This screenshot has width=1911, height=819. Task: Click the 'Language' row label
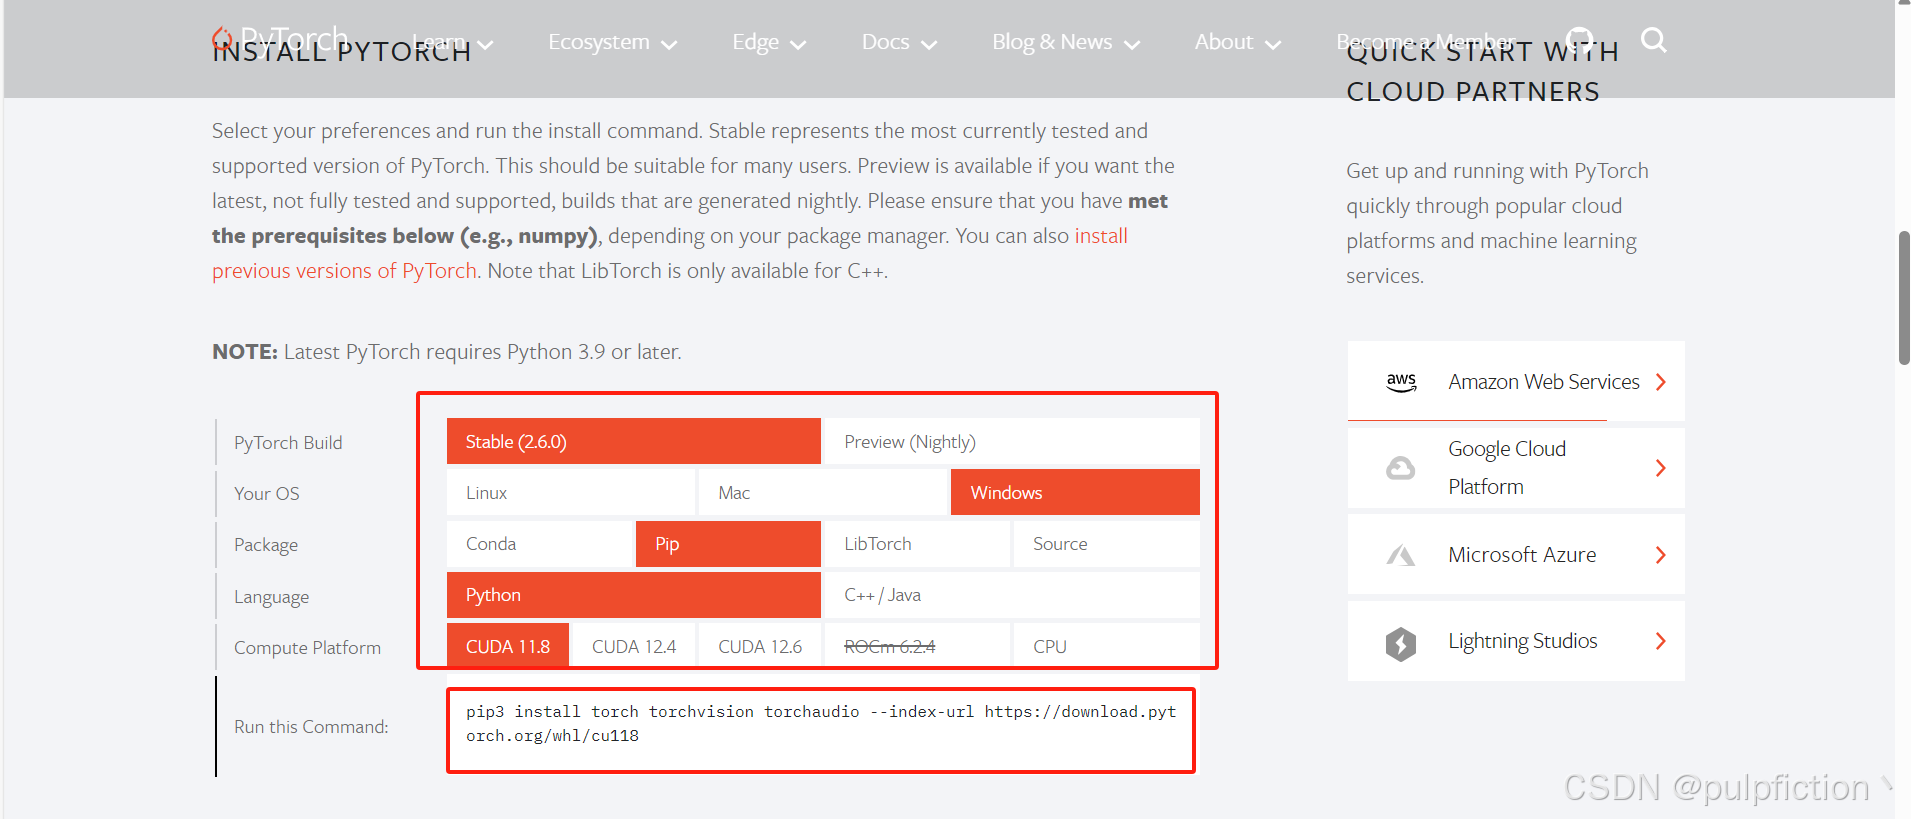point(271,597)
